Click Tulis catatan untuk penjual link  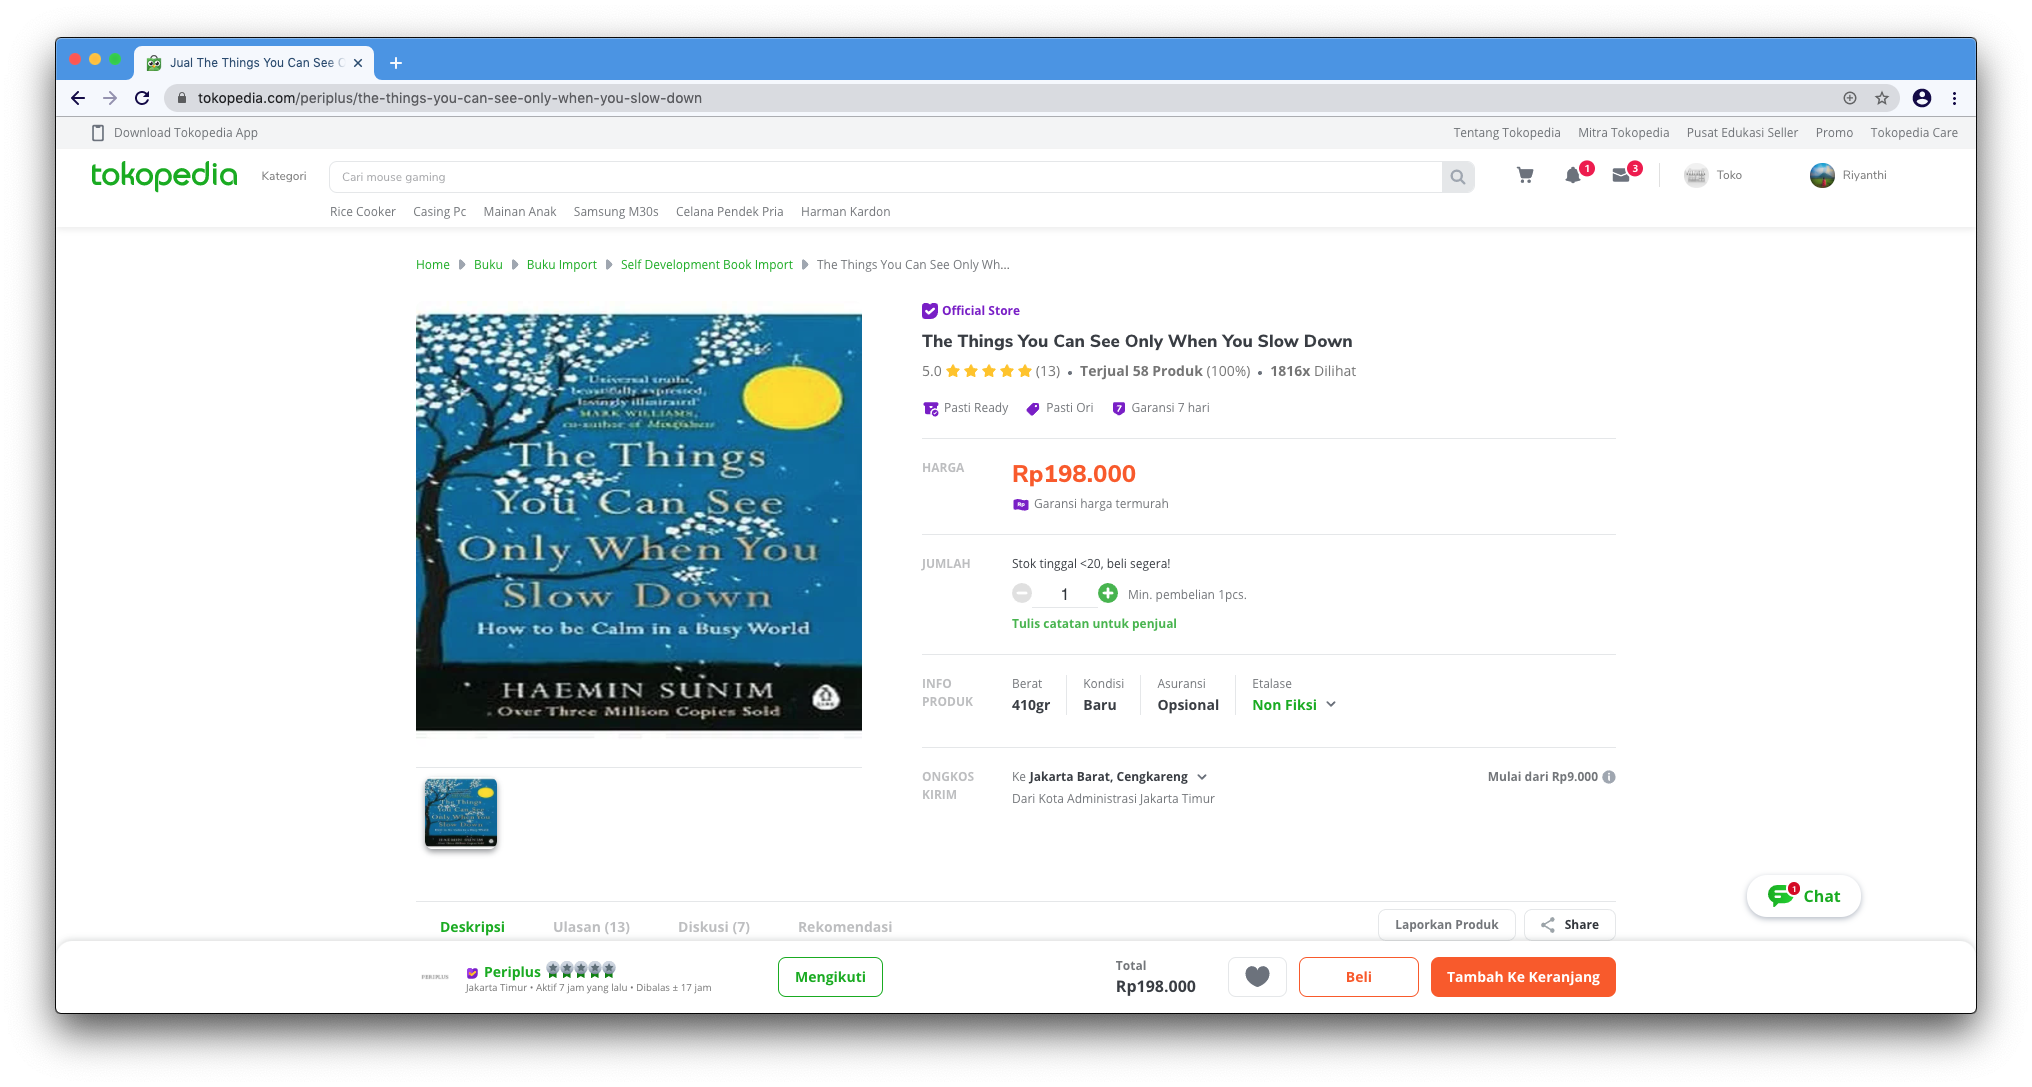pyautogui.click(x=1094, y=624)
